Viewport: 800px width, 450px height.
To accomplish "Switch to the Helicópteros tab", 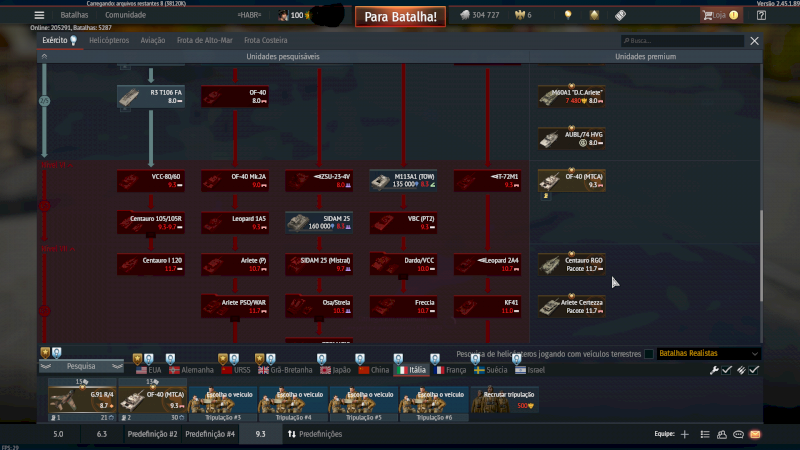I will point(110,41).
